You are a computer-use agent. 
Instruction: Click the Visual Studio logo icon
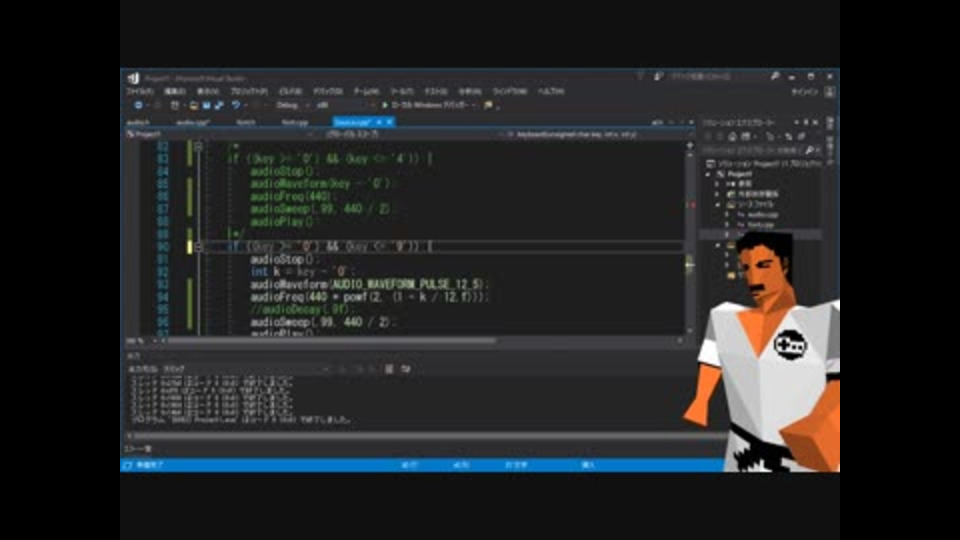[x=133, y=78]
